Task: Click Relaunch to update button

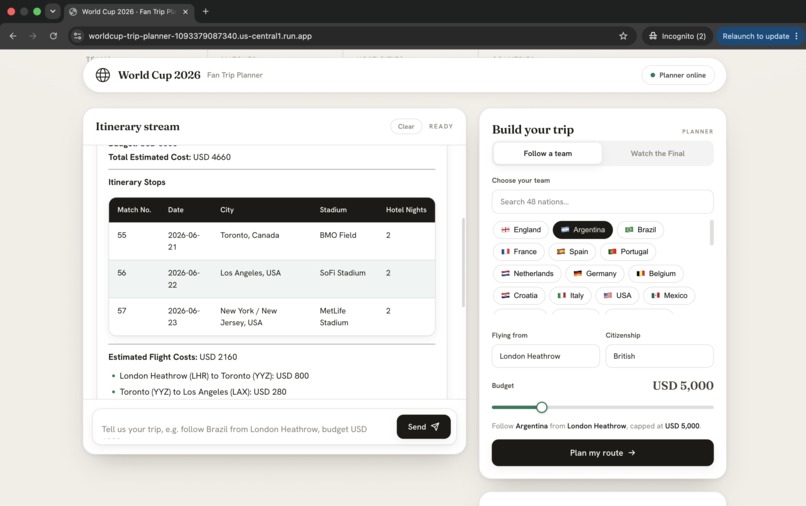Action: [756, 36]
